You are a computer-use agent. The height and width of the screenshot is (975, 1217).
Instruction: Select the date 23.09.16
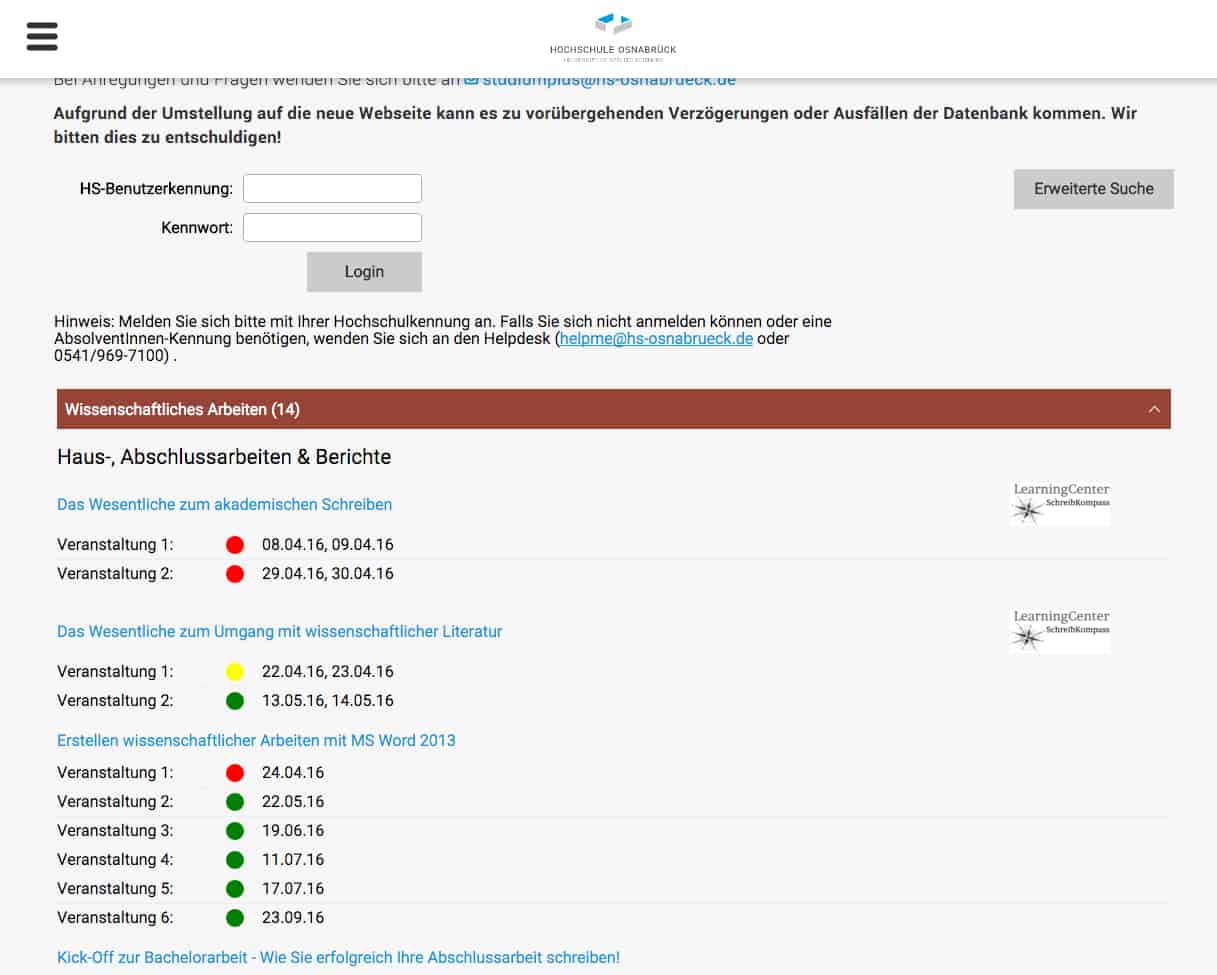pos(293,918)
